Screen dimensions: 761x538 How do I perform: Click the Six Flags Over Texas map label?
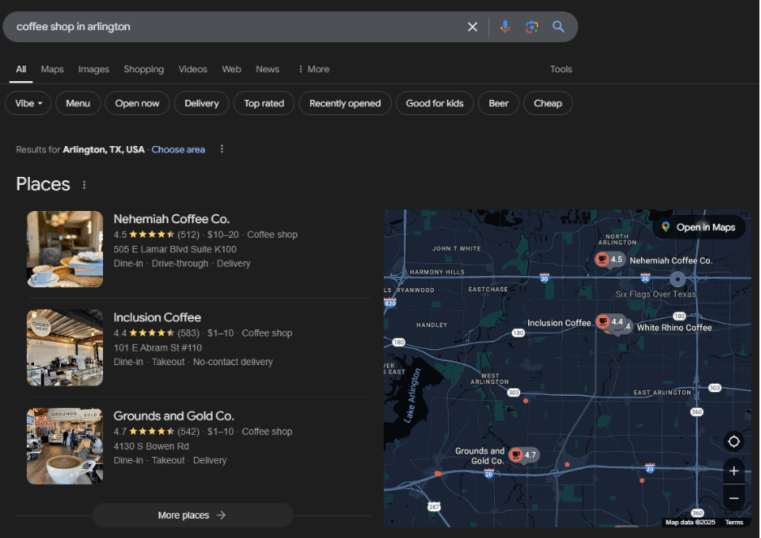[655, 294]
